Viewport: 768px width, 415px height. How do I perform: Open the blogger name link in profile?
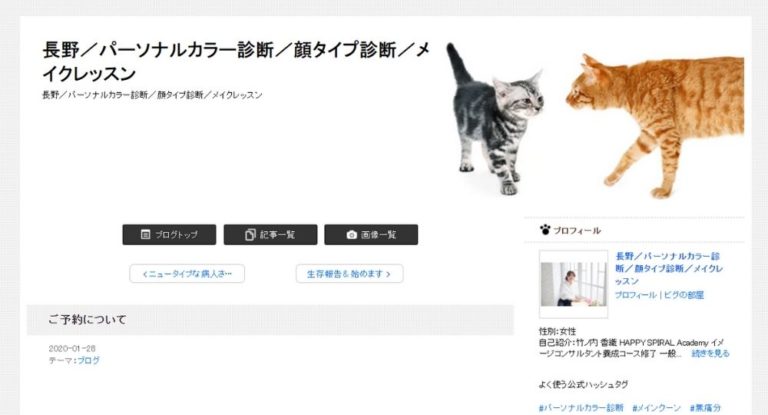pyautogui.click(x=669, y=269)
